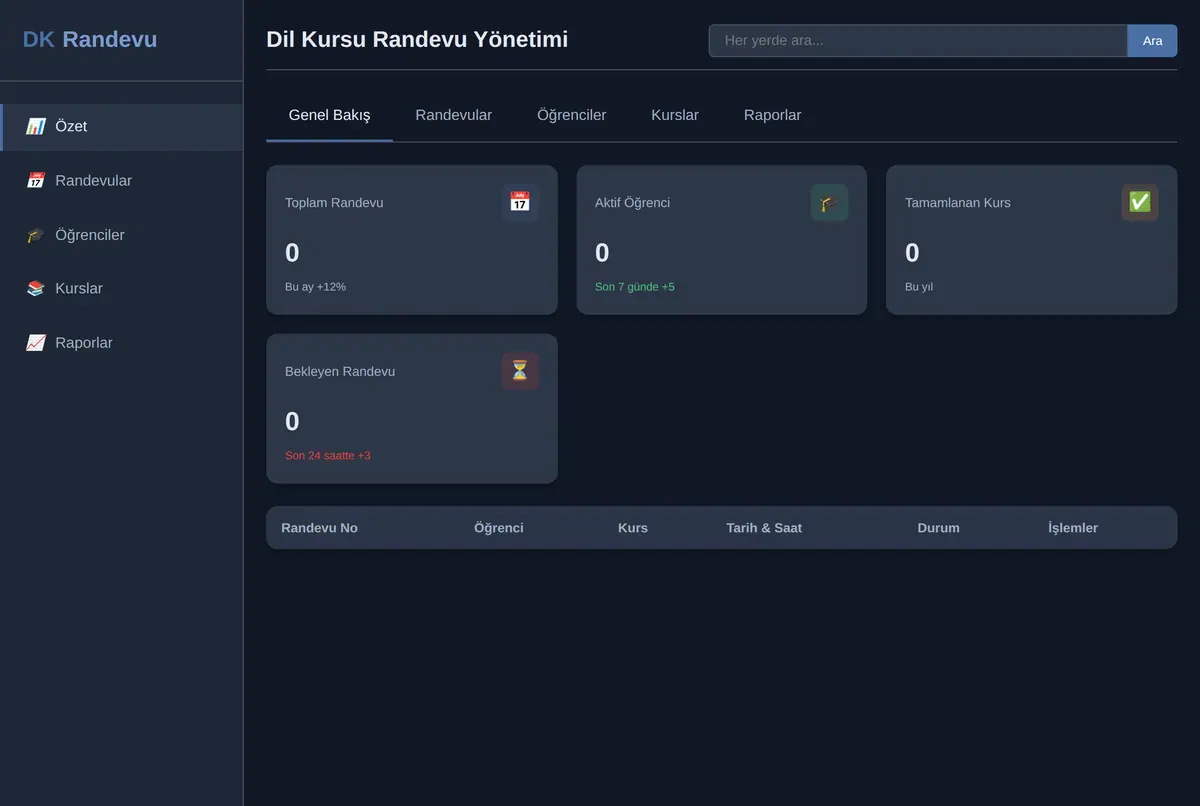
Task: Click the calendar icon beside Randevular in sidebar
Action: 36,181
